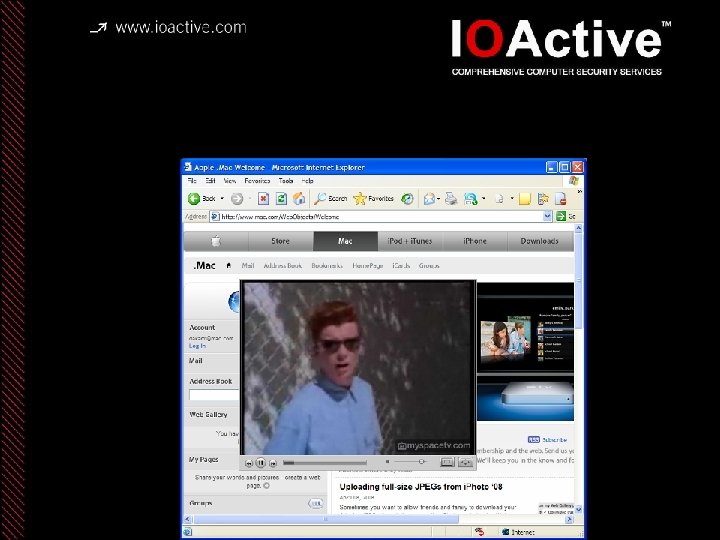Click the vertical scrollbar down arrow
The image size is (720, 540).
pyautogui.click(x=579, y=509)
